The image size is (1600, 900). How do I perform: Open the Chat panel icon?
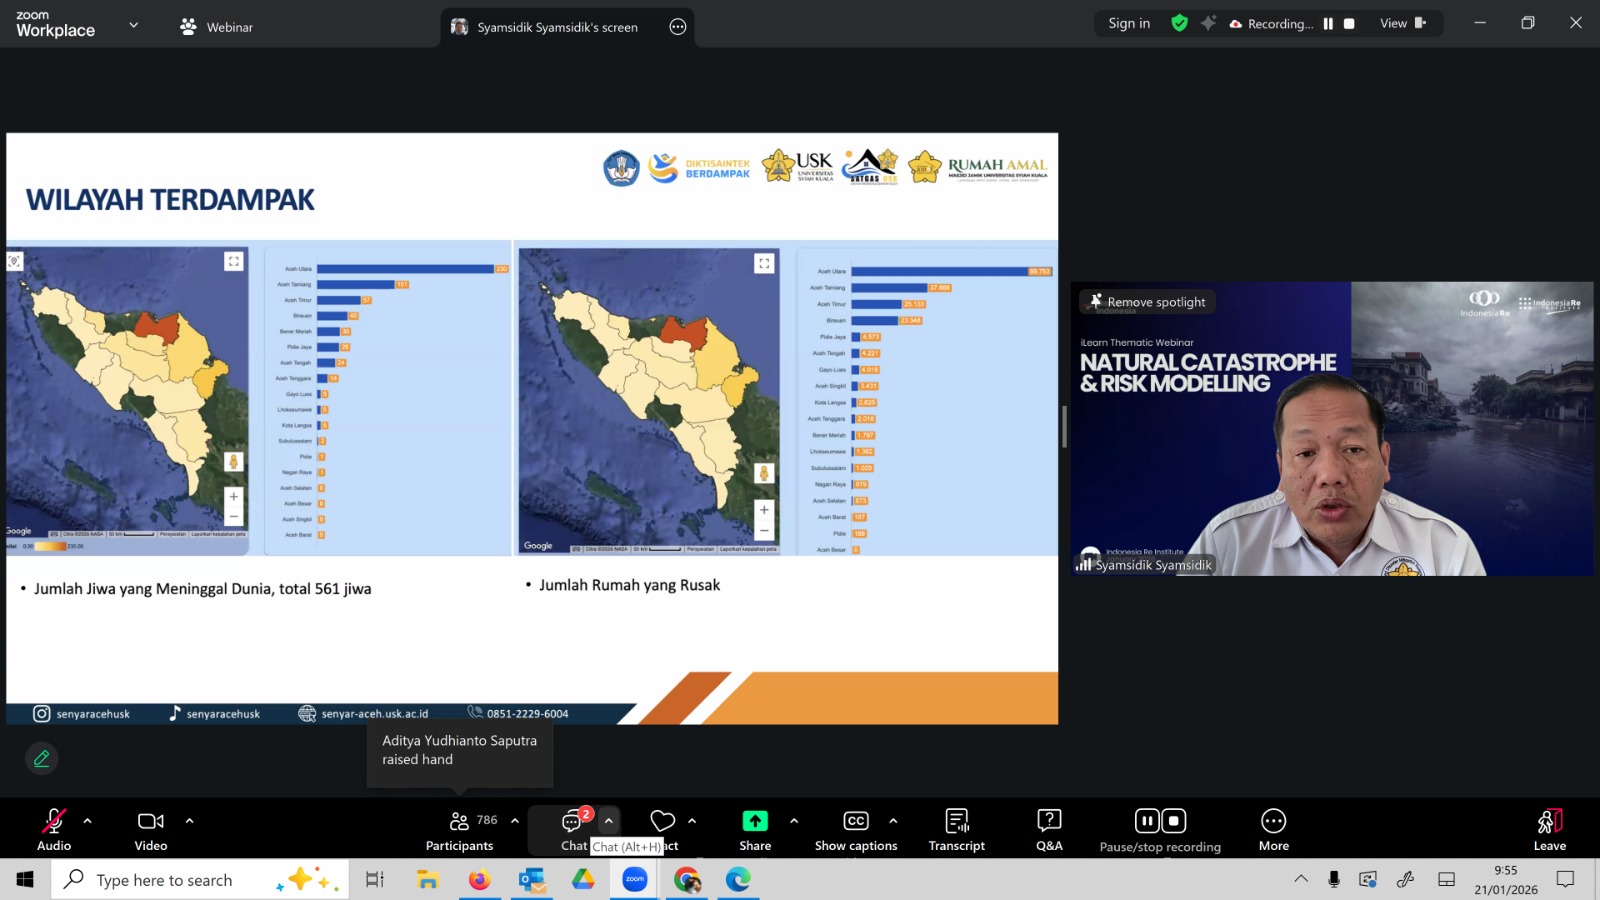tap(572, 823)
